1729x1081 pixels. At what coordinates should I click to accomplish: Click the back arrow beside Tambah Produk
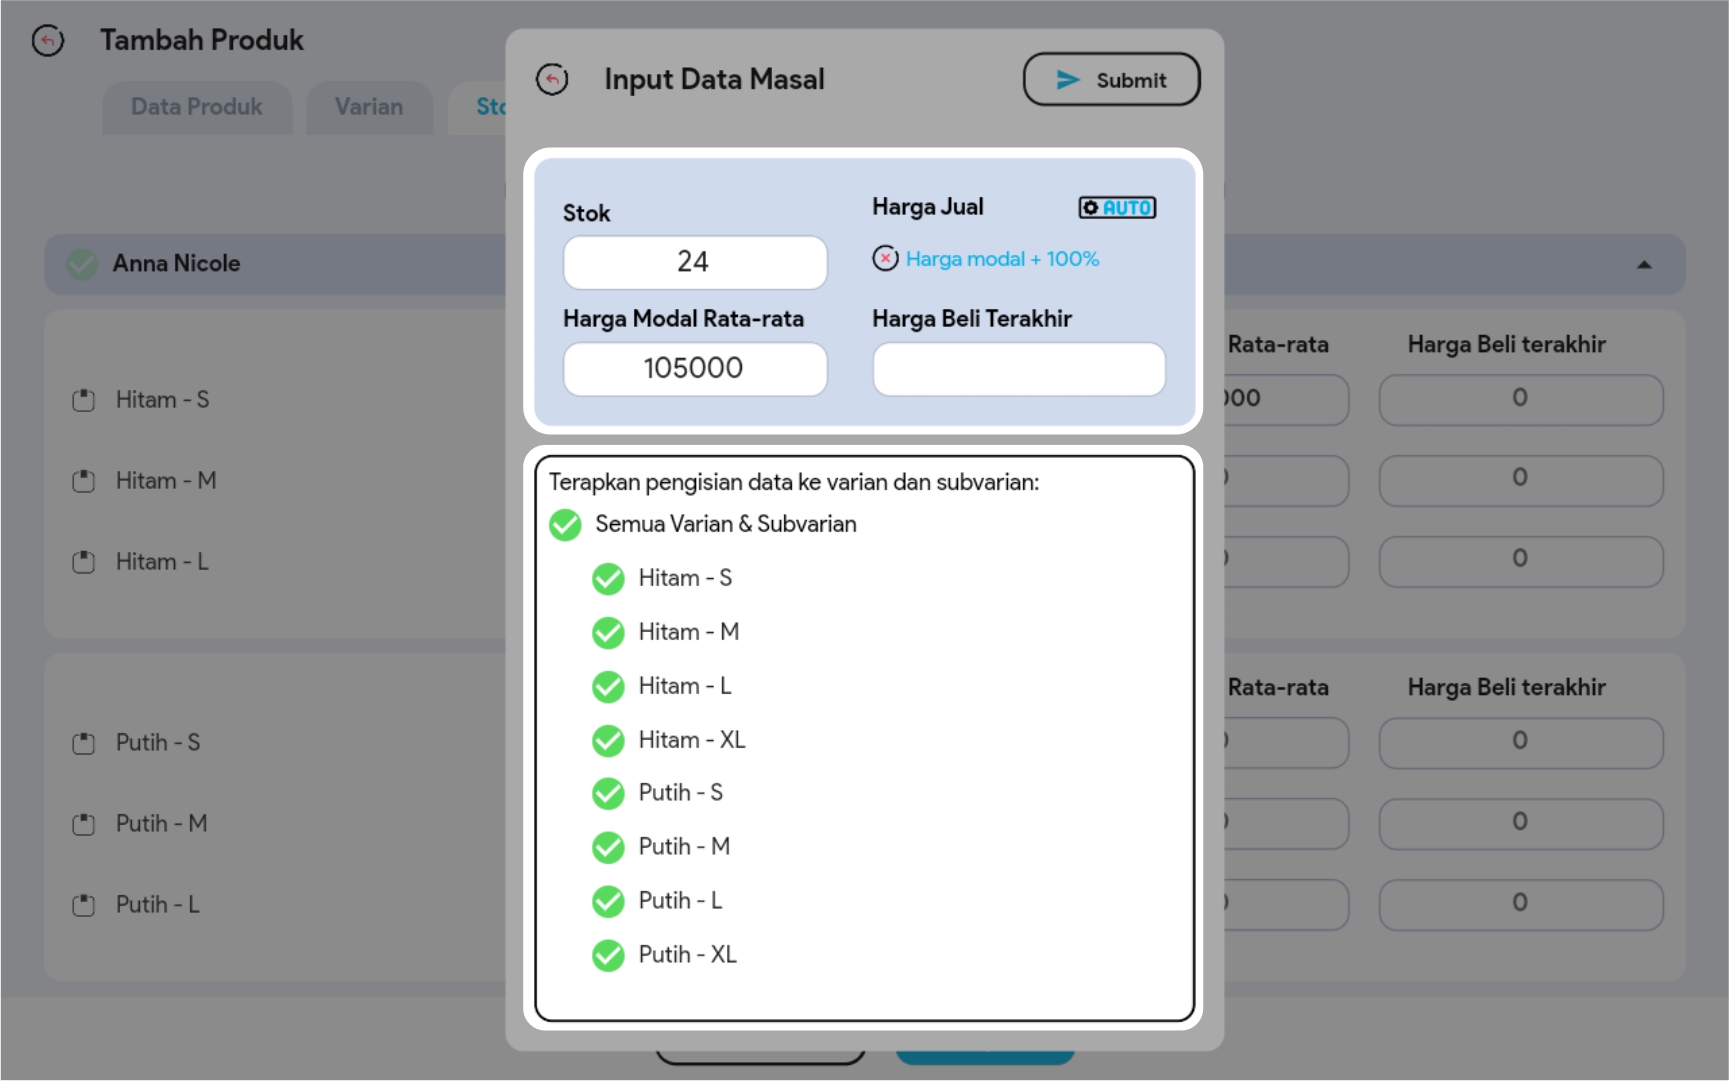pyautogui.click(x=48, y=41)
